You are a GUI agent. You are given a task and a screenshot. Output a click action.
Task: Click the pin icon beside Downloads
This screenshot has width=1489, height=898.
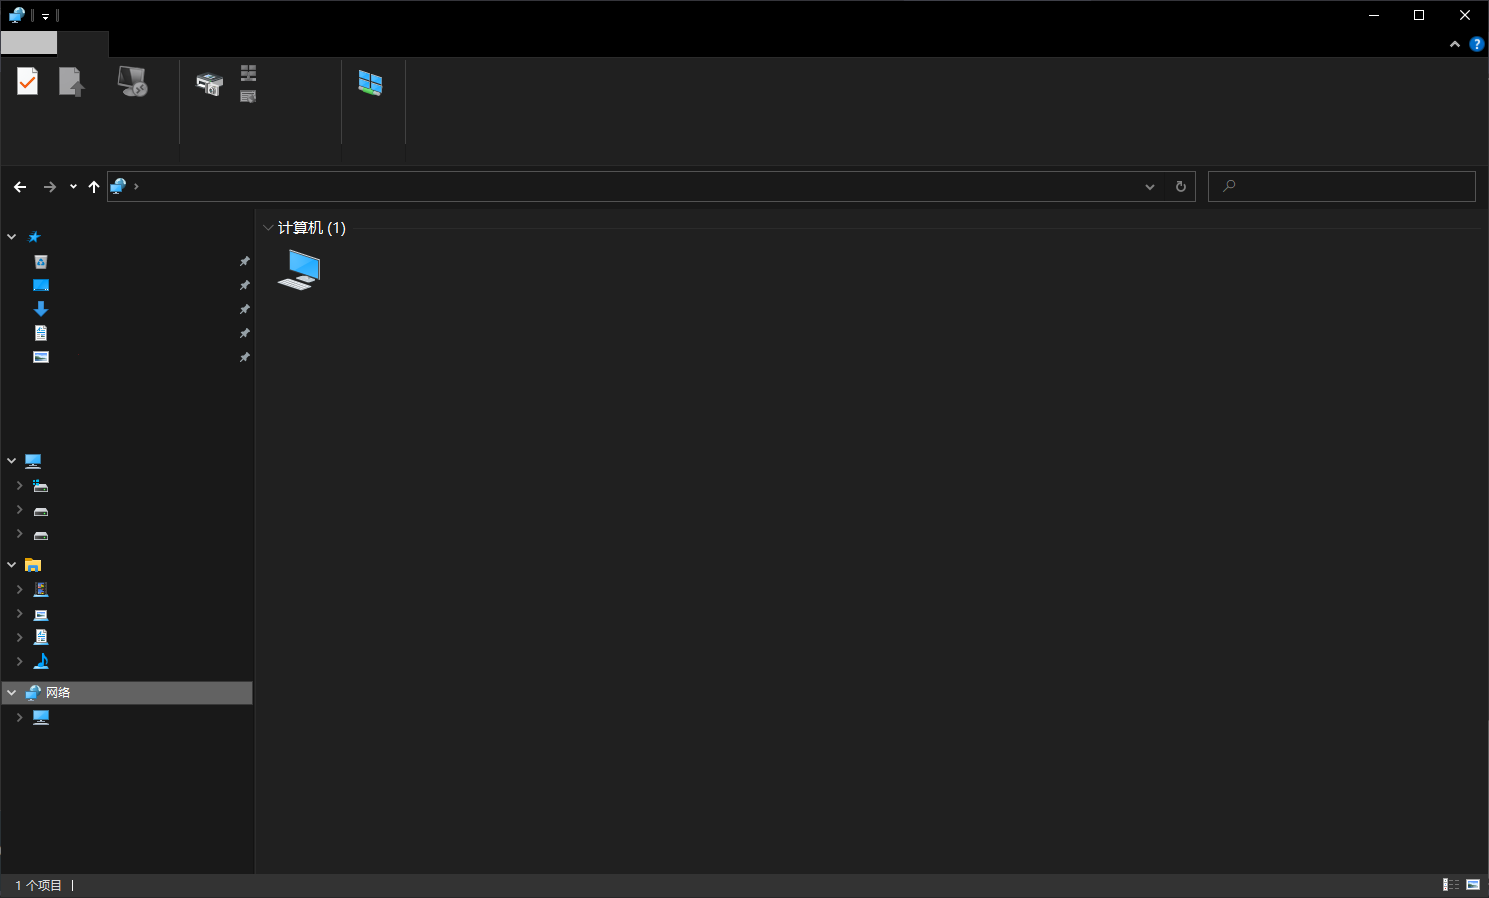click(245, 310)
